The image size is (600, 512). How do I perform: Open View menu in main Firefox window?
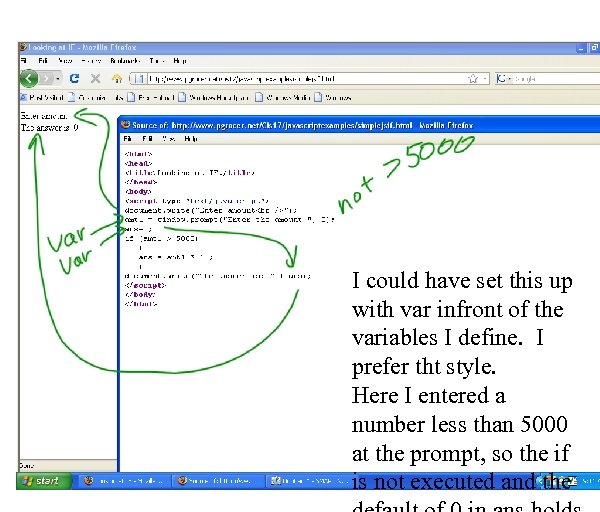click(65, 61)
